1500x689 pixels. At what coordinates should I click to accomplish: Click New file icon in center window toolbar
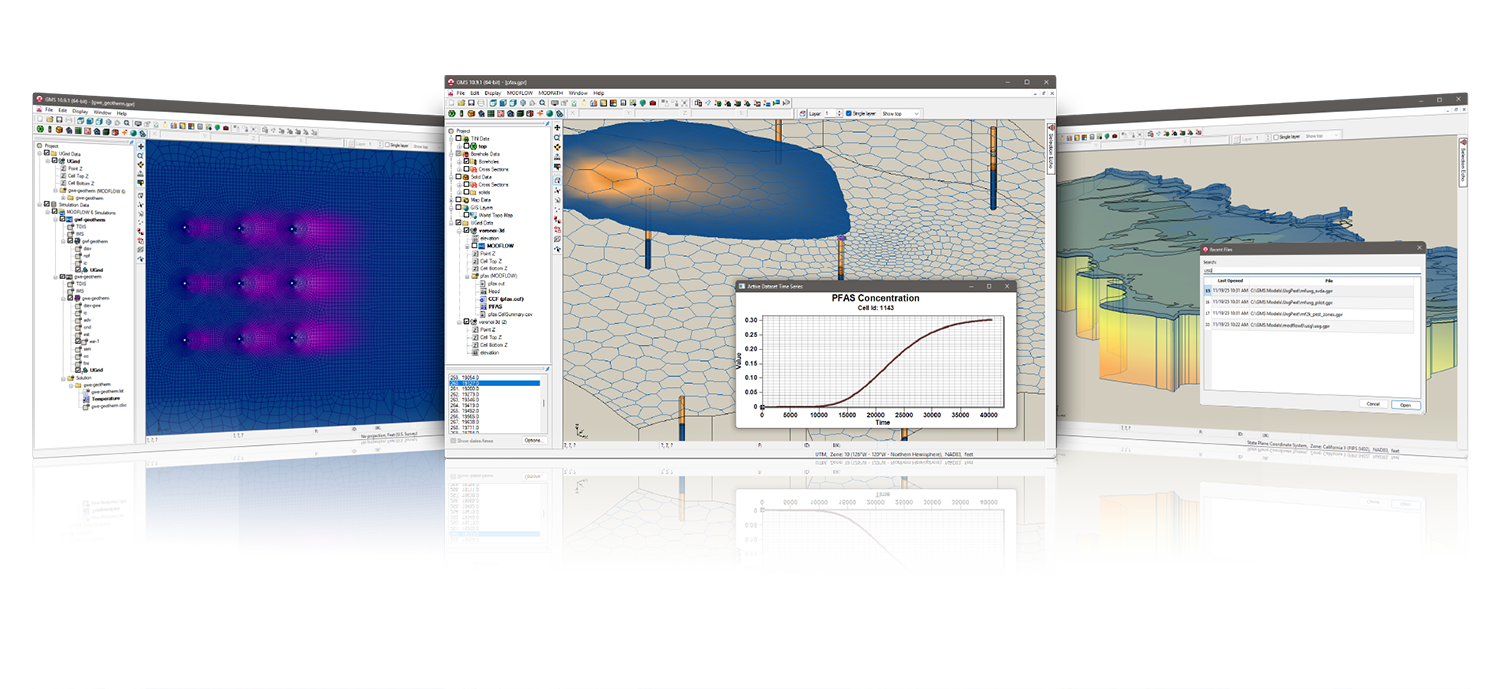coord(452,103)
